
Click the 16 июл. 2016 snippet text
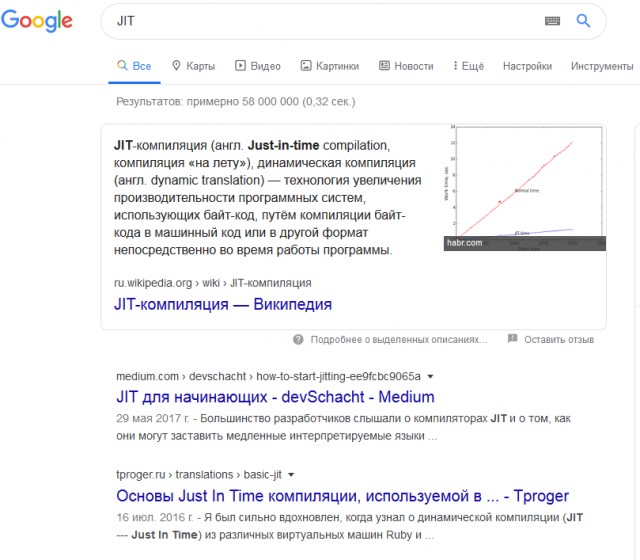(349, 526)
